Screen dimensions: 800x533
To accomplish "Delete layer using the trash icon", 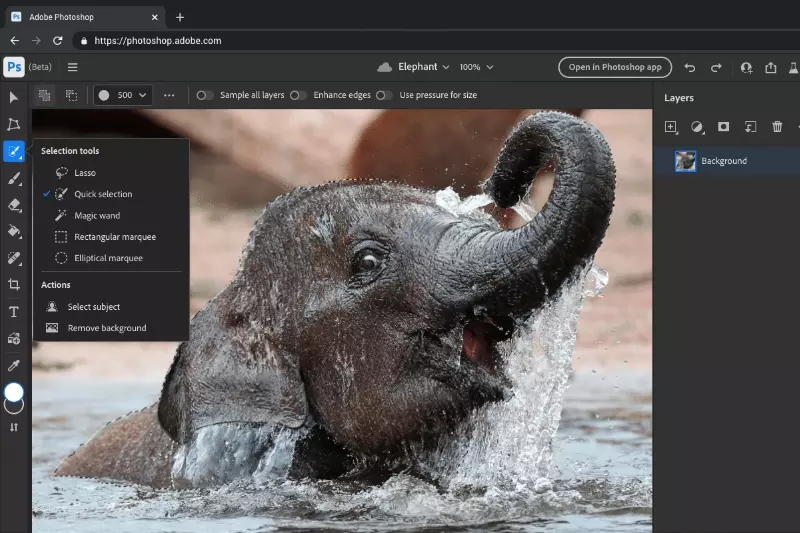I will pyautogui.click(x=777, y=127).
